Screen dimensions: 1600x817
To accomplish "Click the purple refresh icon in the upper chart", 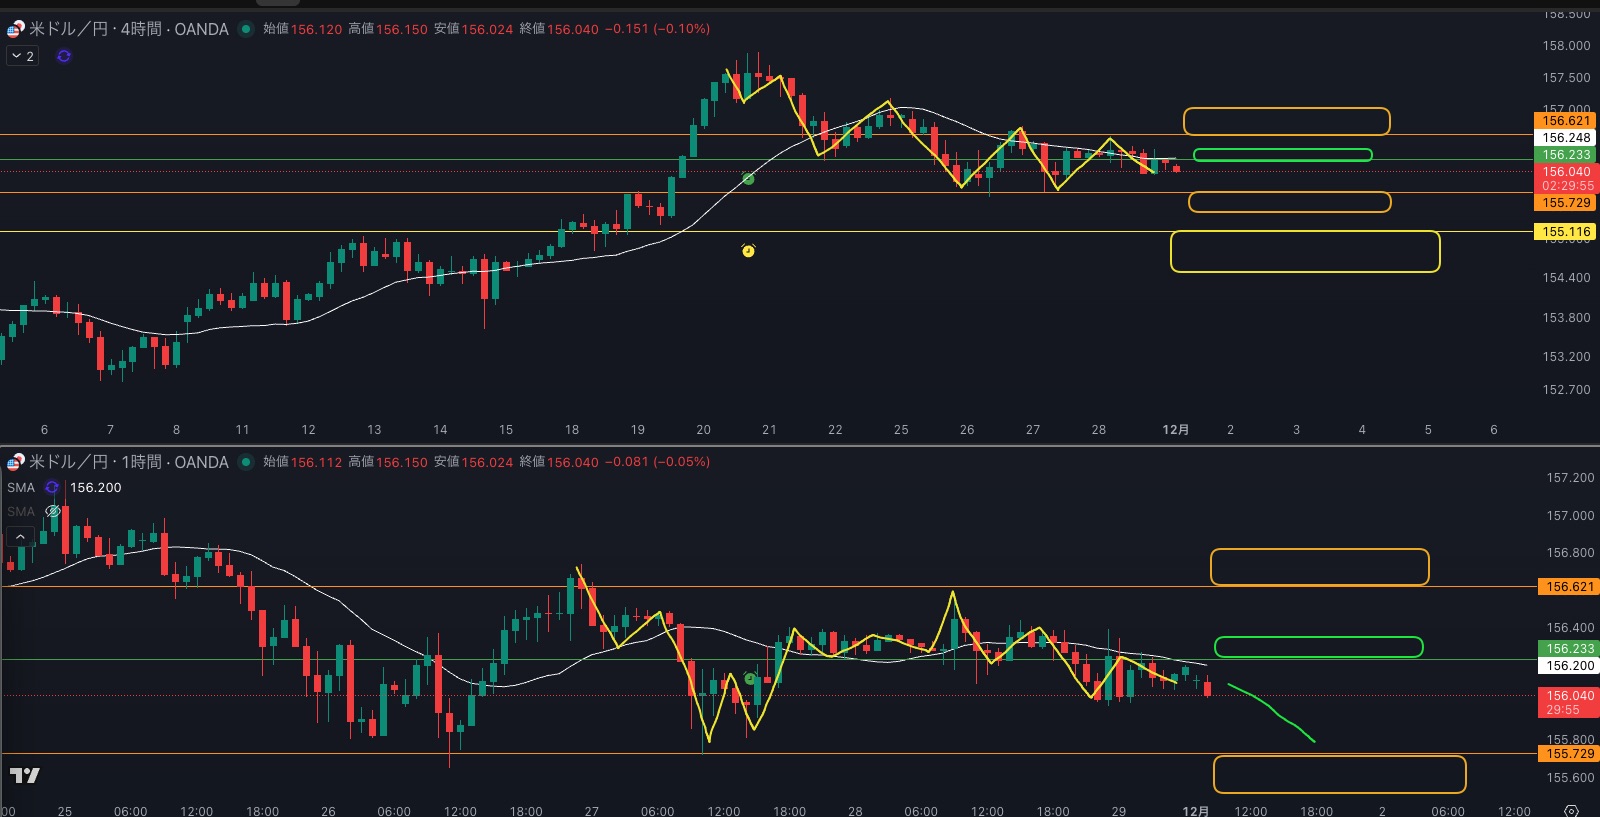I will tap(64, 56).
